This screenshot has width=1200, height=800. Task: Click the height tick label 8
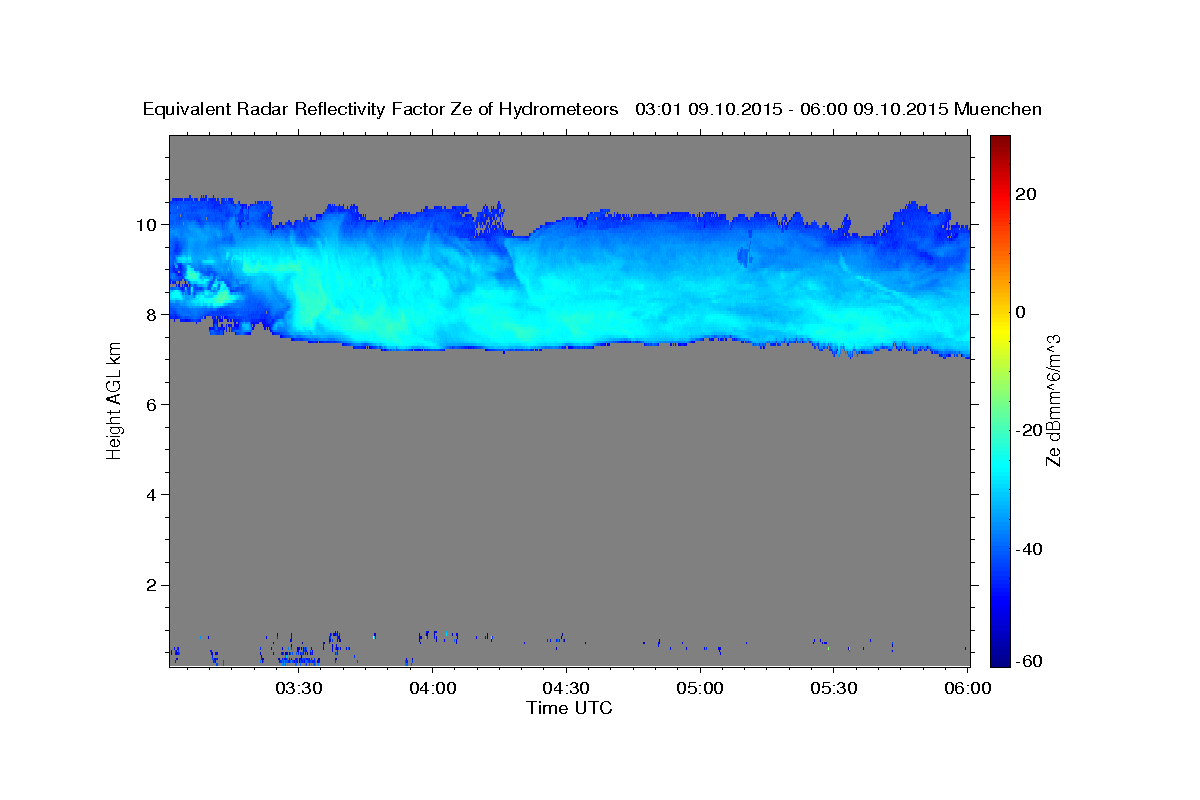(151, 314)
